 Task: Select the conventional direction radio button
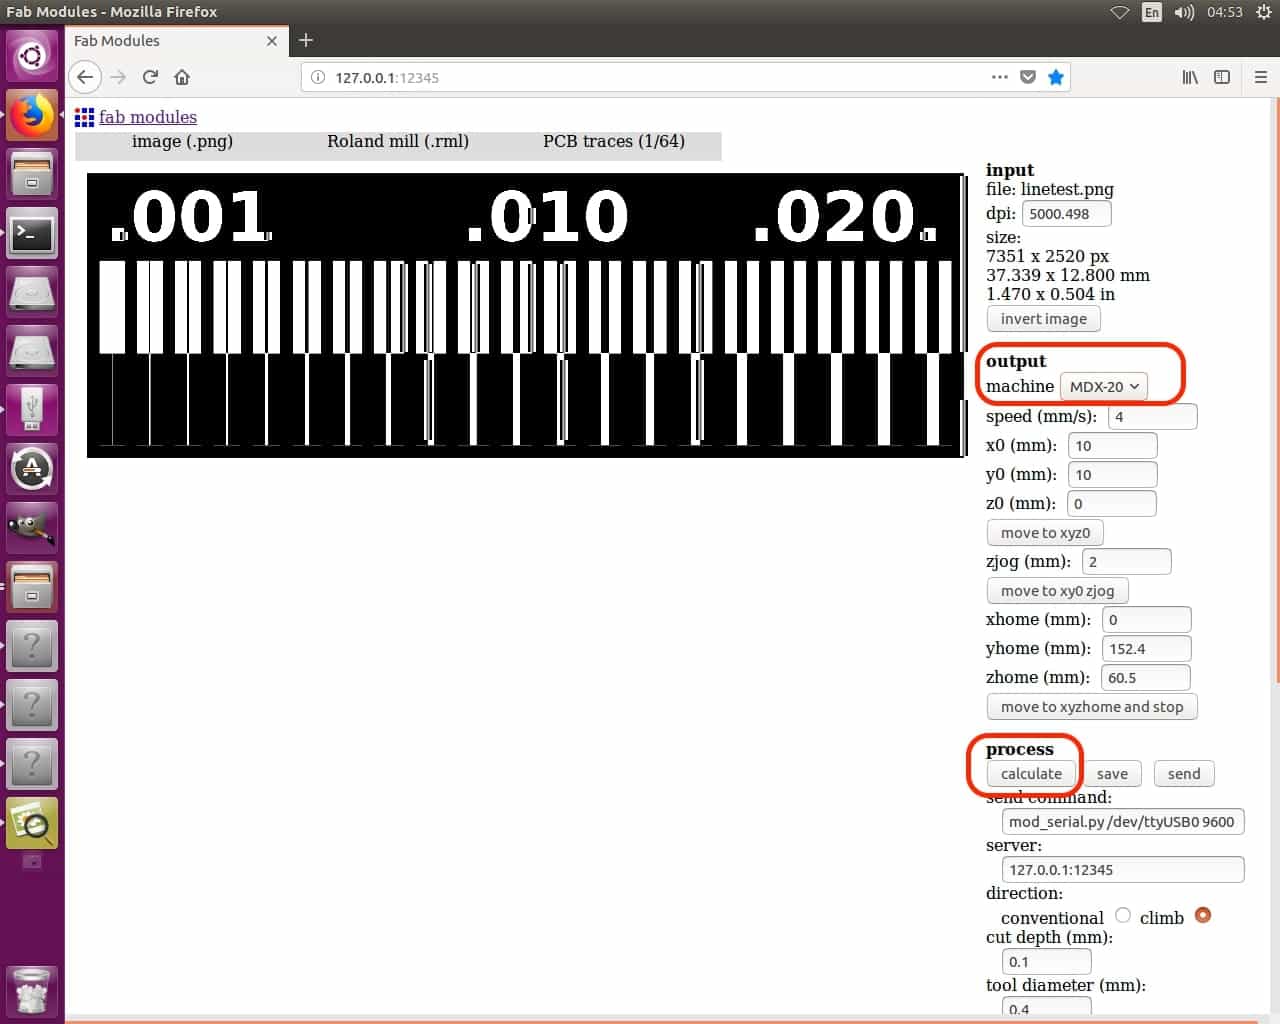coord(1123,915)
